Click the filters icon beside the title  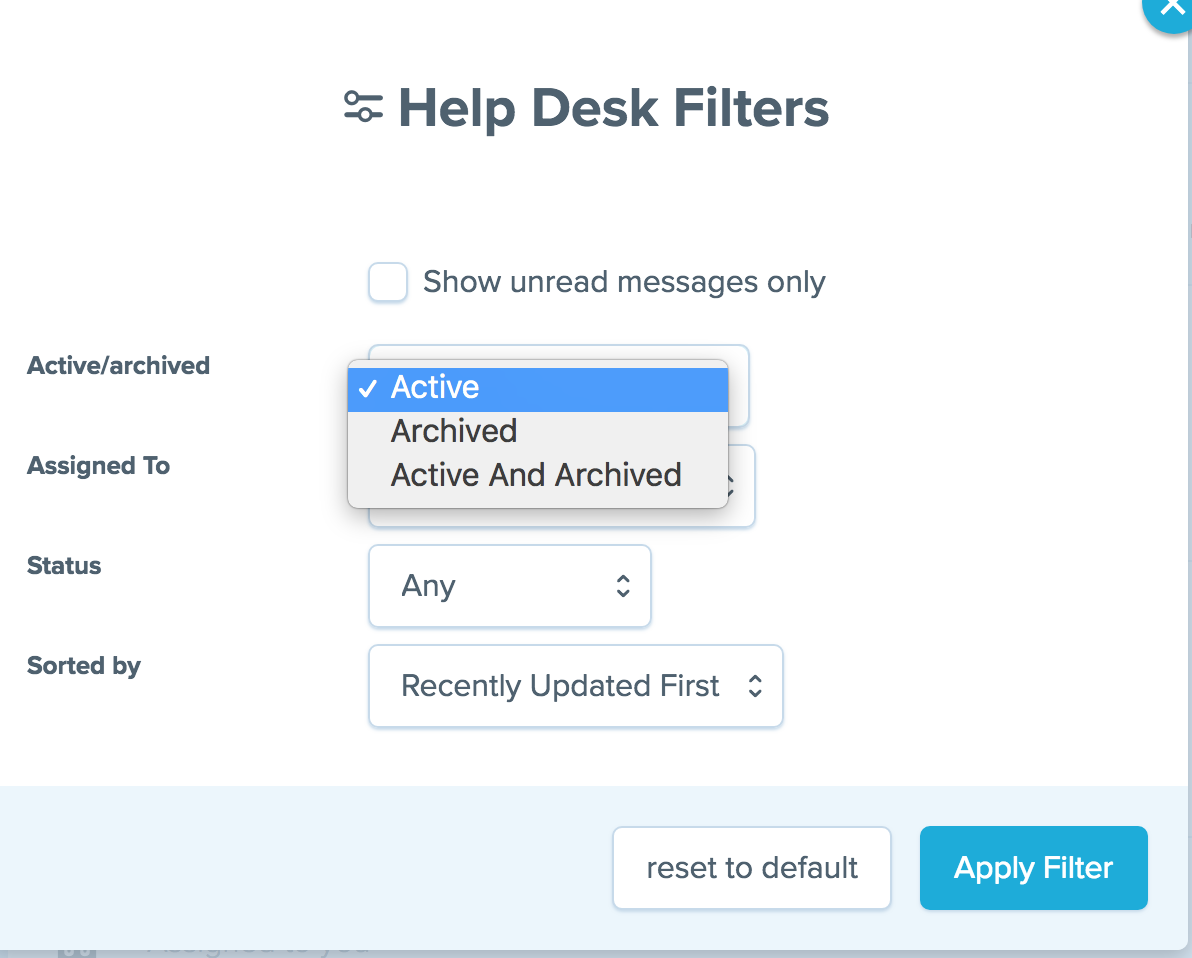(363, 106)
